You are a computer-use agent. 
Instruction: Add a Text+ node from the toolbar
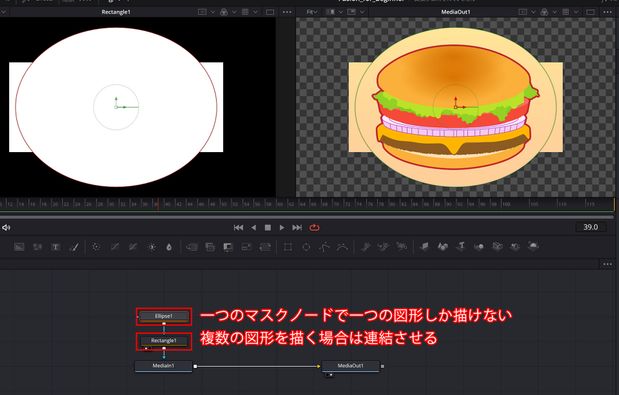56,247
